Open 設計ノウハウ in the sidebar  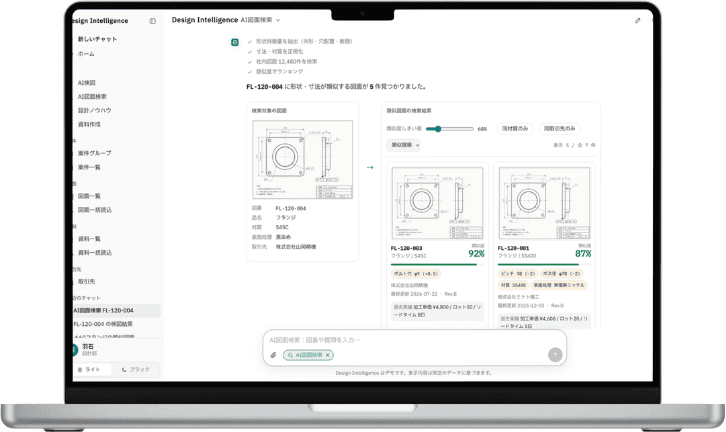tap(94, 111)
